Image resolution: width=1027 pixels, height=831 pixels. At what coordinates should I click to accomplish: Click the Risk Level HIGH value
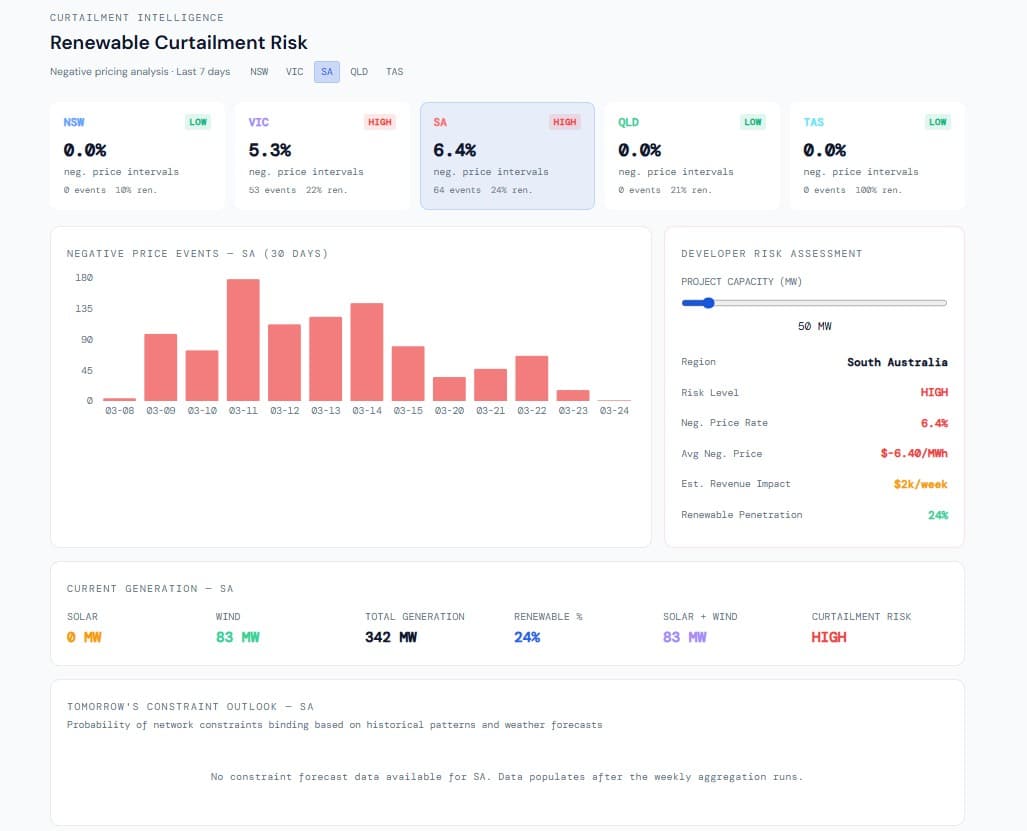(934, 392)
